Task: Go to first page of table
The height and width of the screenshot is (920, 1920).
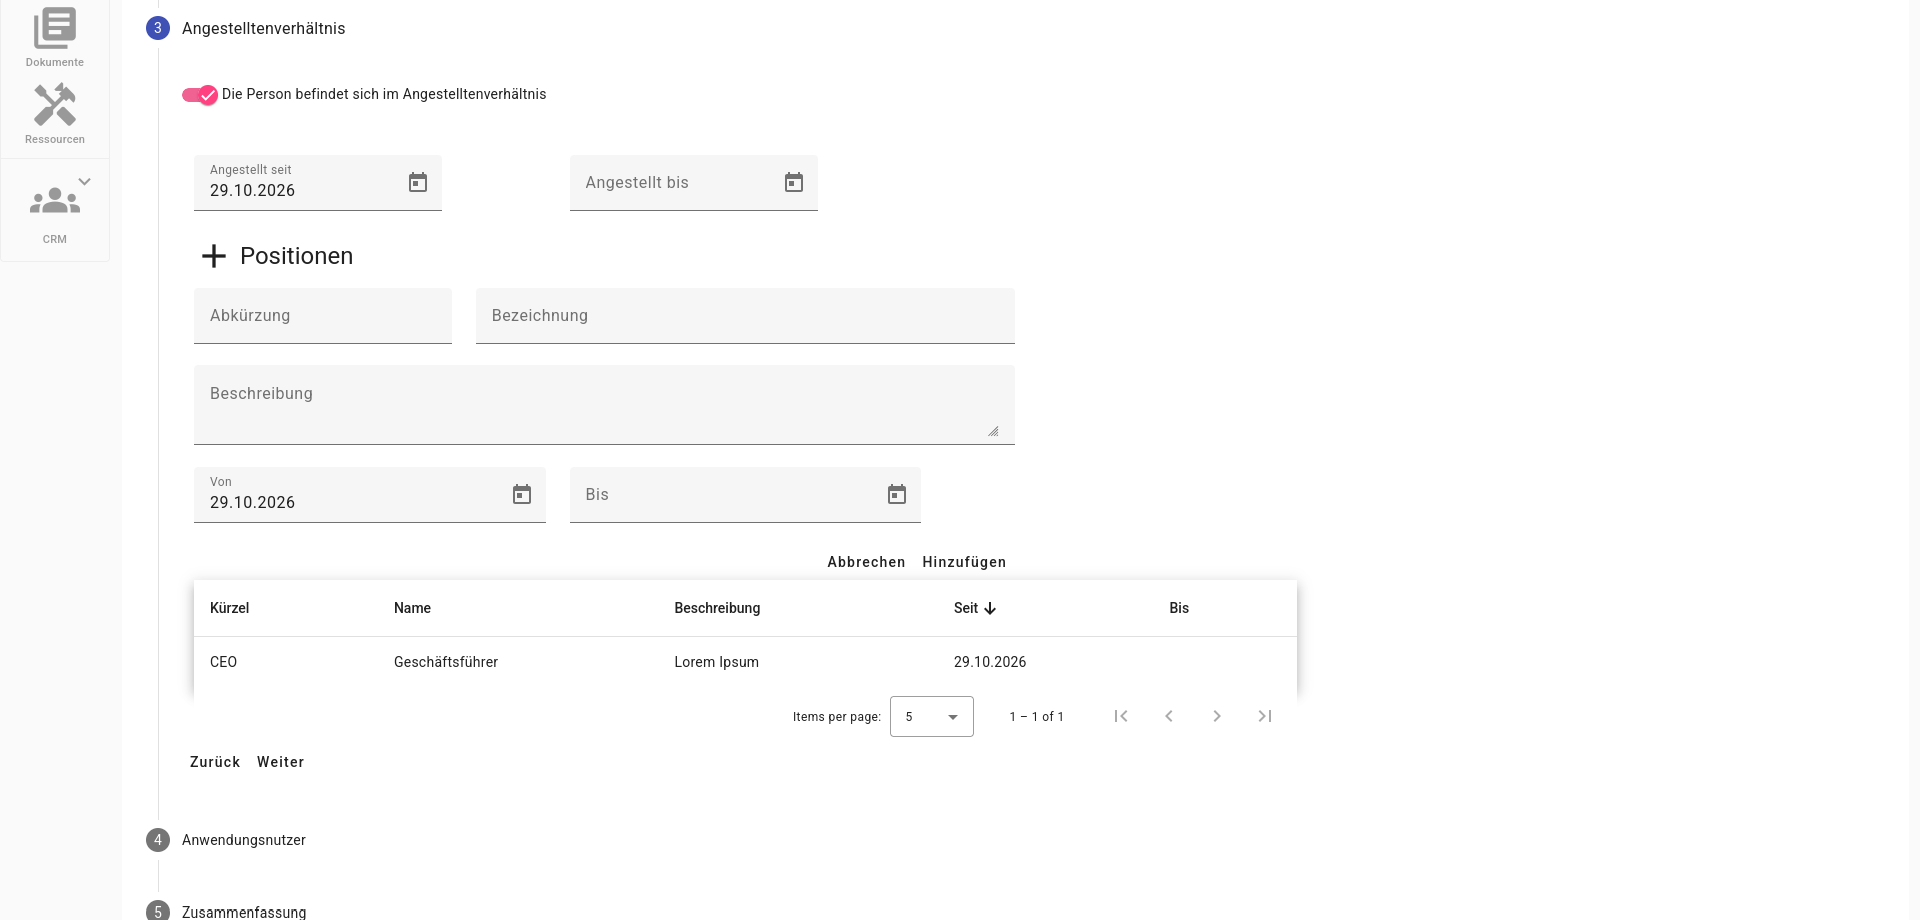Action: point(1121,716)
